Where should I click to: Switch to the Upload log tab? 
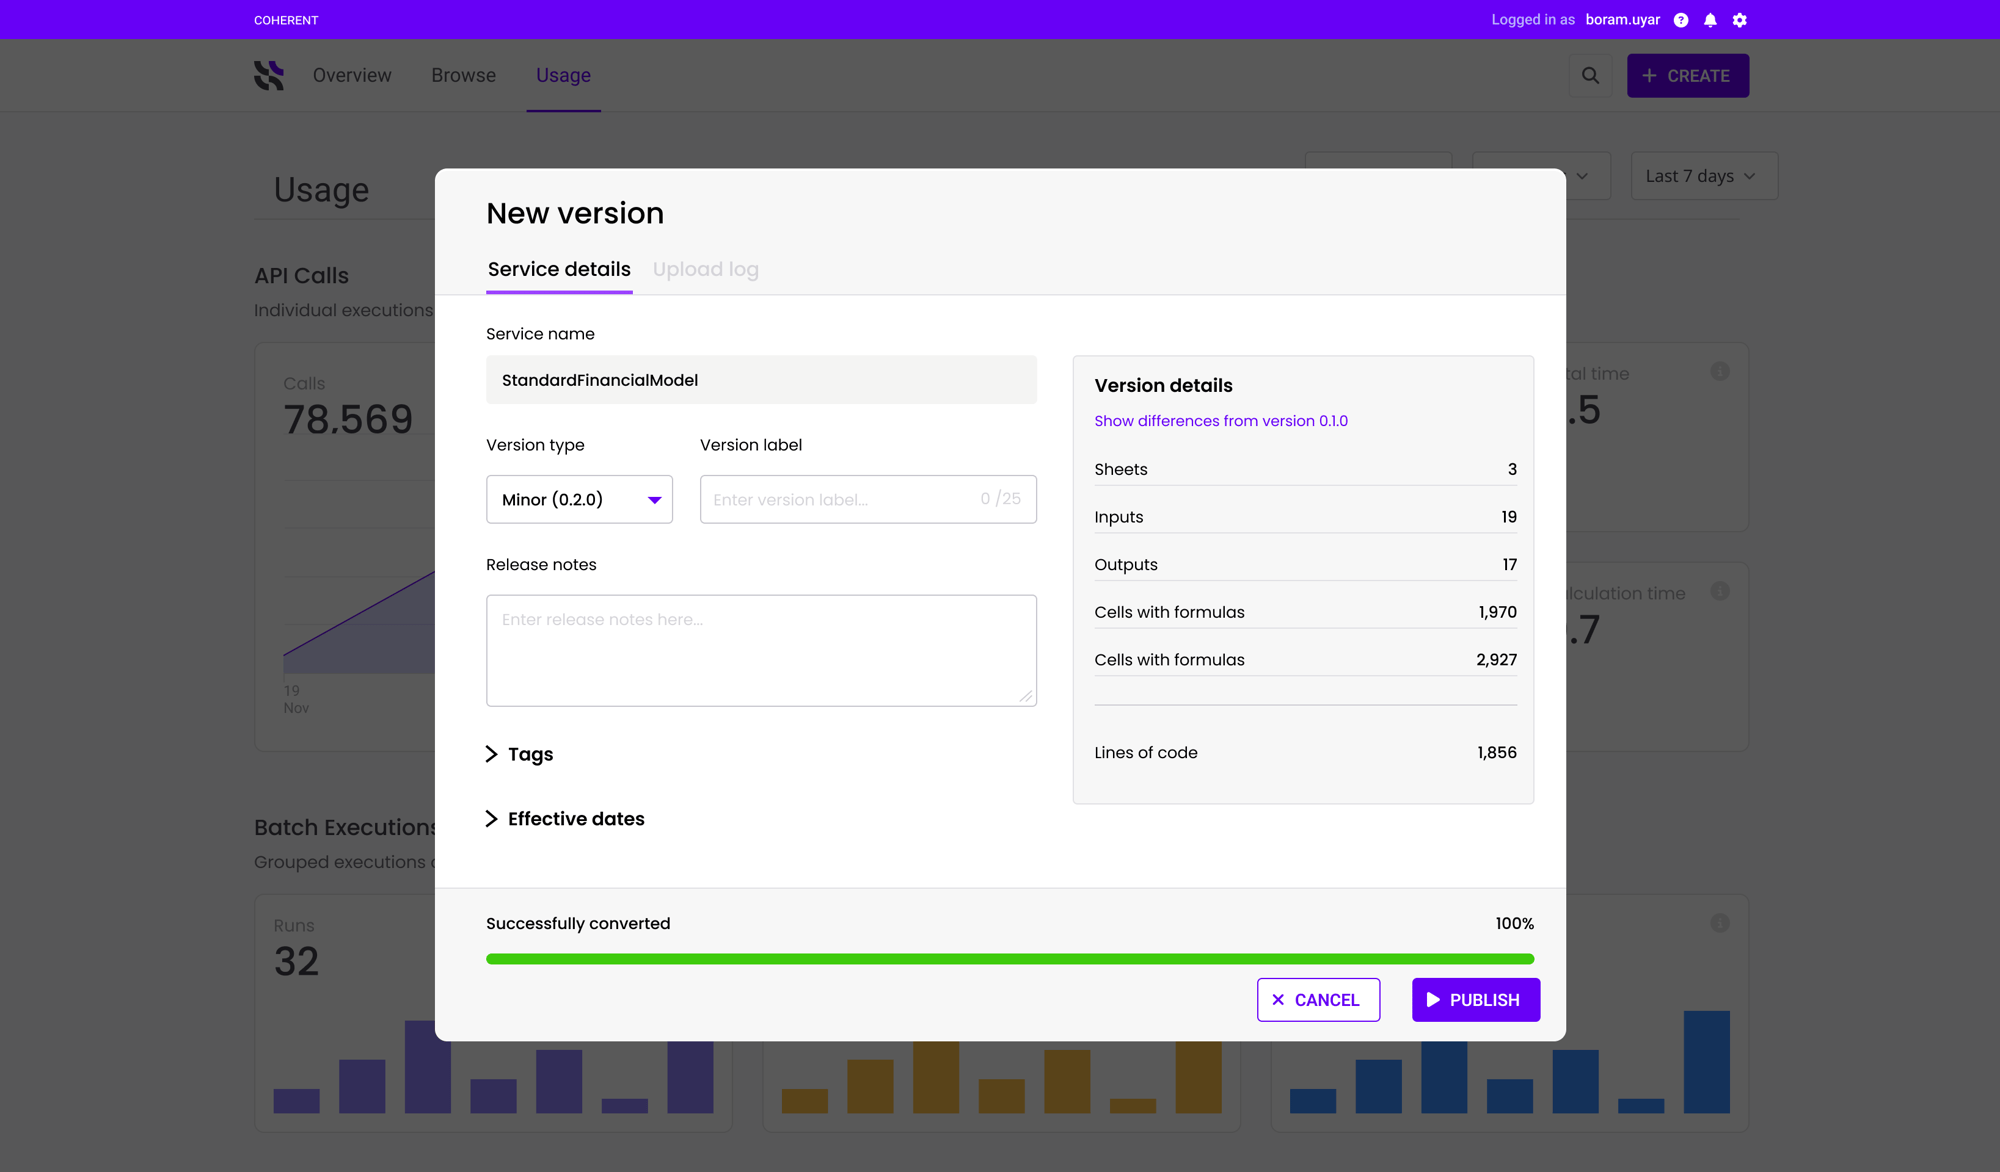pyautogui.click(x=706, y=268)
